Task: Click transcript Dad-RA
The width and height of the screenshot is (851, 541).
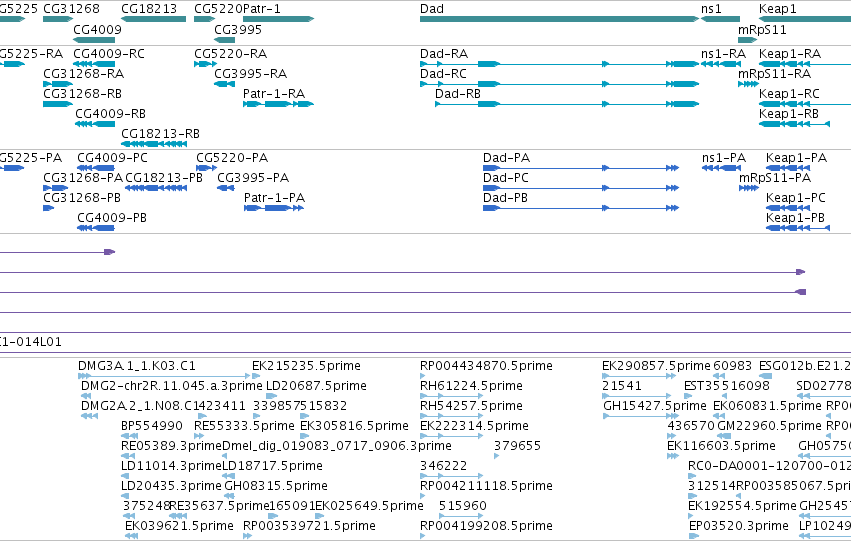Action: 560,64
